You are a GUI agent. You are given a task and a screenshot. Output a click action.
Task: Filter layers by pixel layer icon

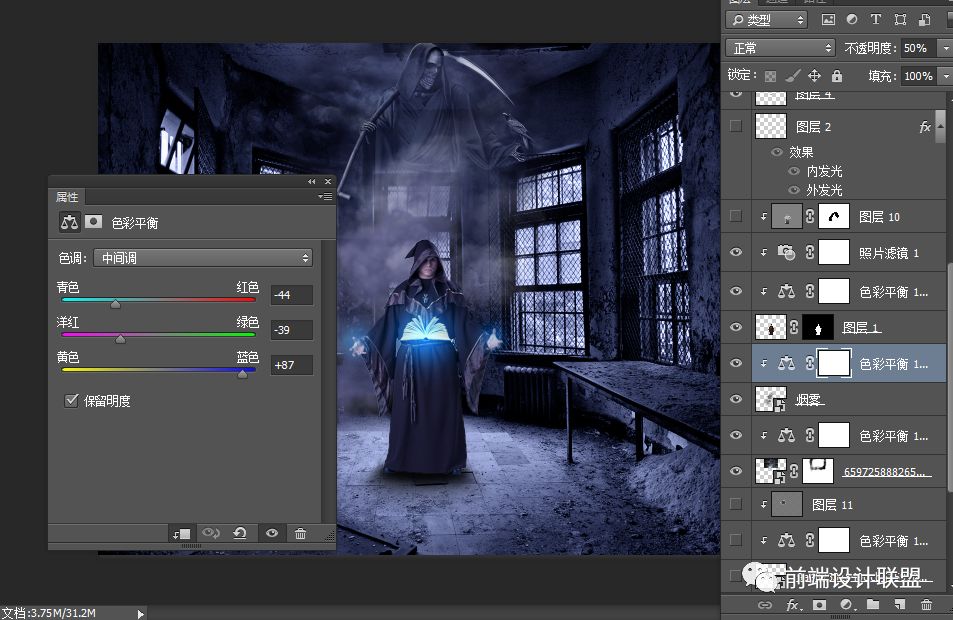(828, 19)
